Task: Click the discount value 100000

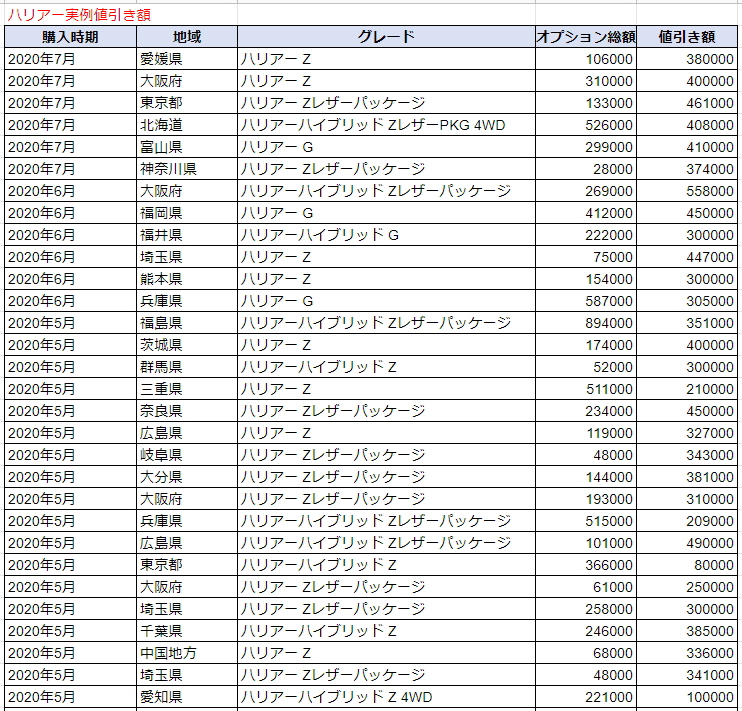Action: [687, 697]
